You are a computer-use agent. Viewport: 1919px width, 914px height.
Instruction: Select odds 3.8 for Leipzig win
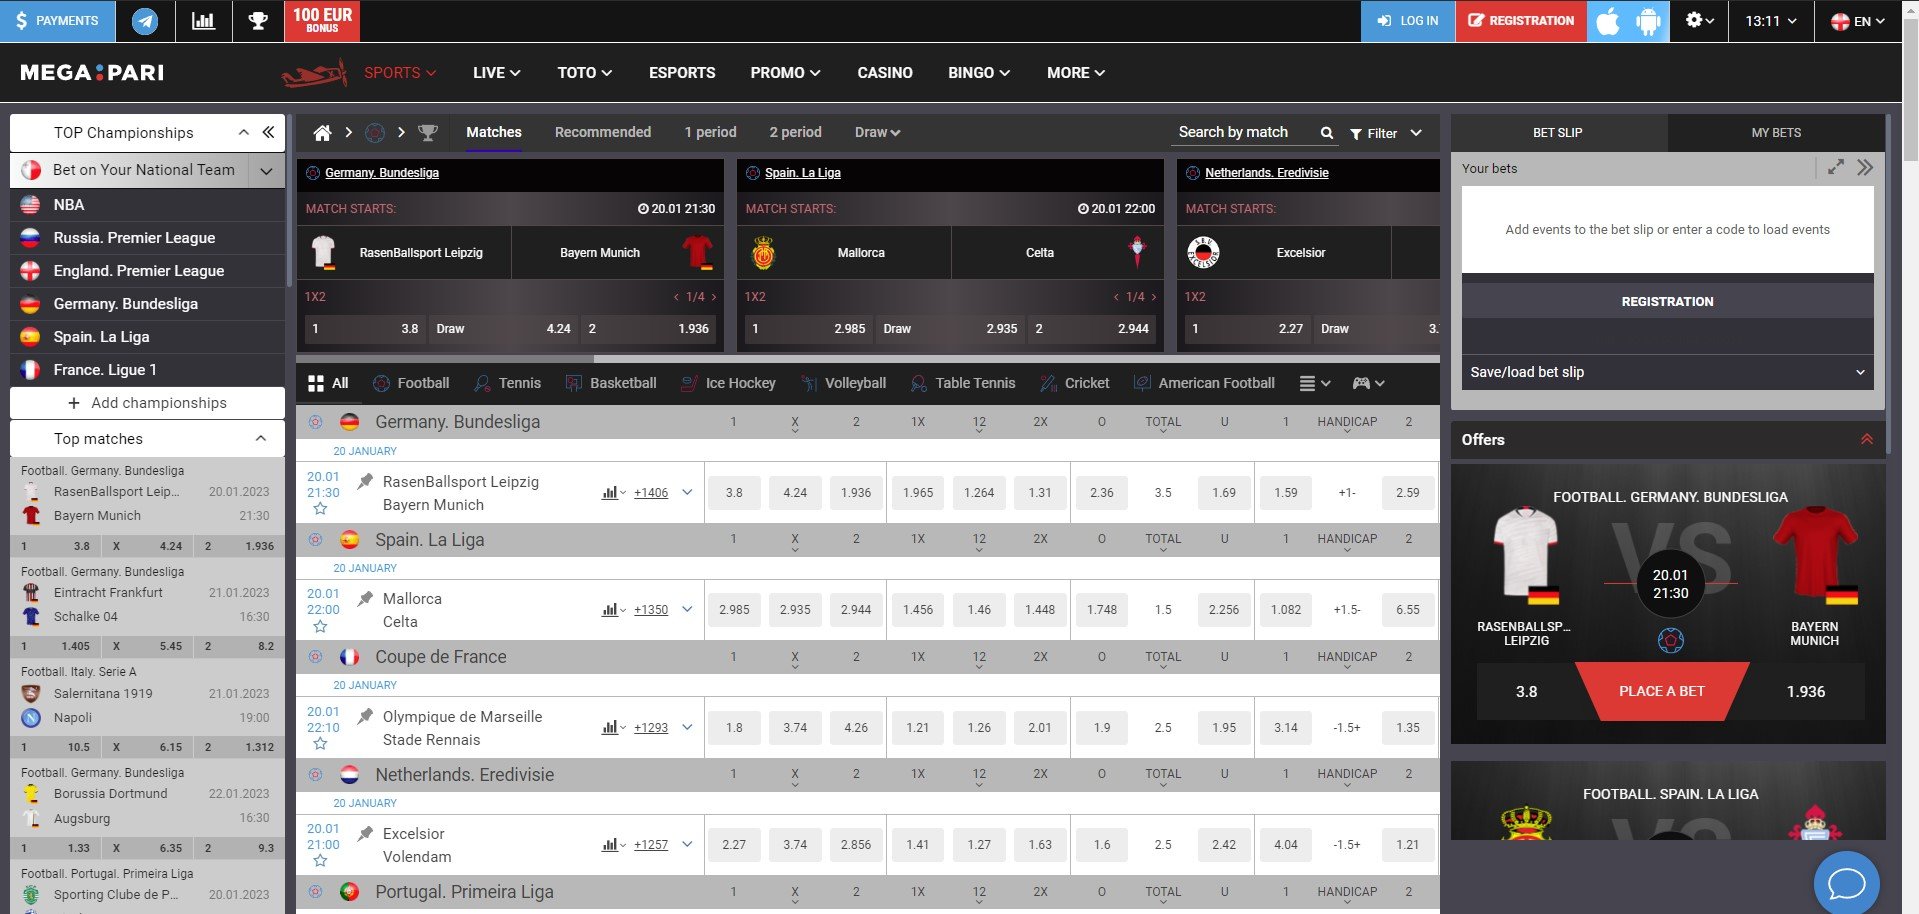734,493
